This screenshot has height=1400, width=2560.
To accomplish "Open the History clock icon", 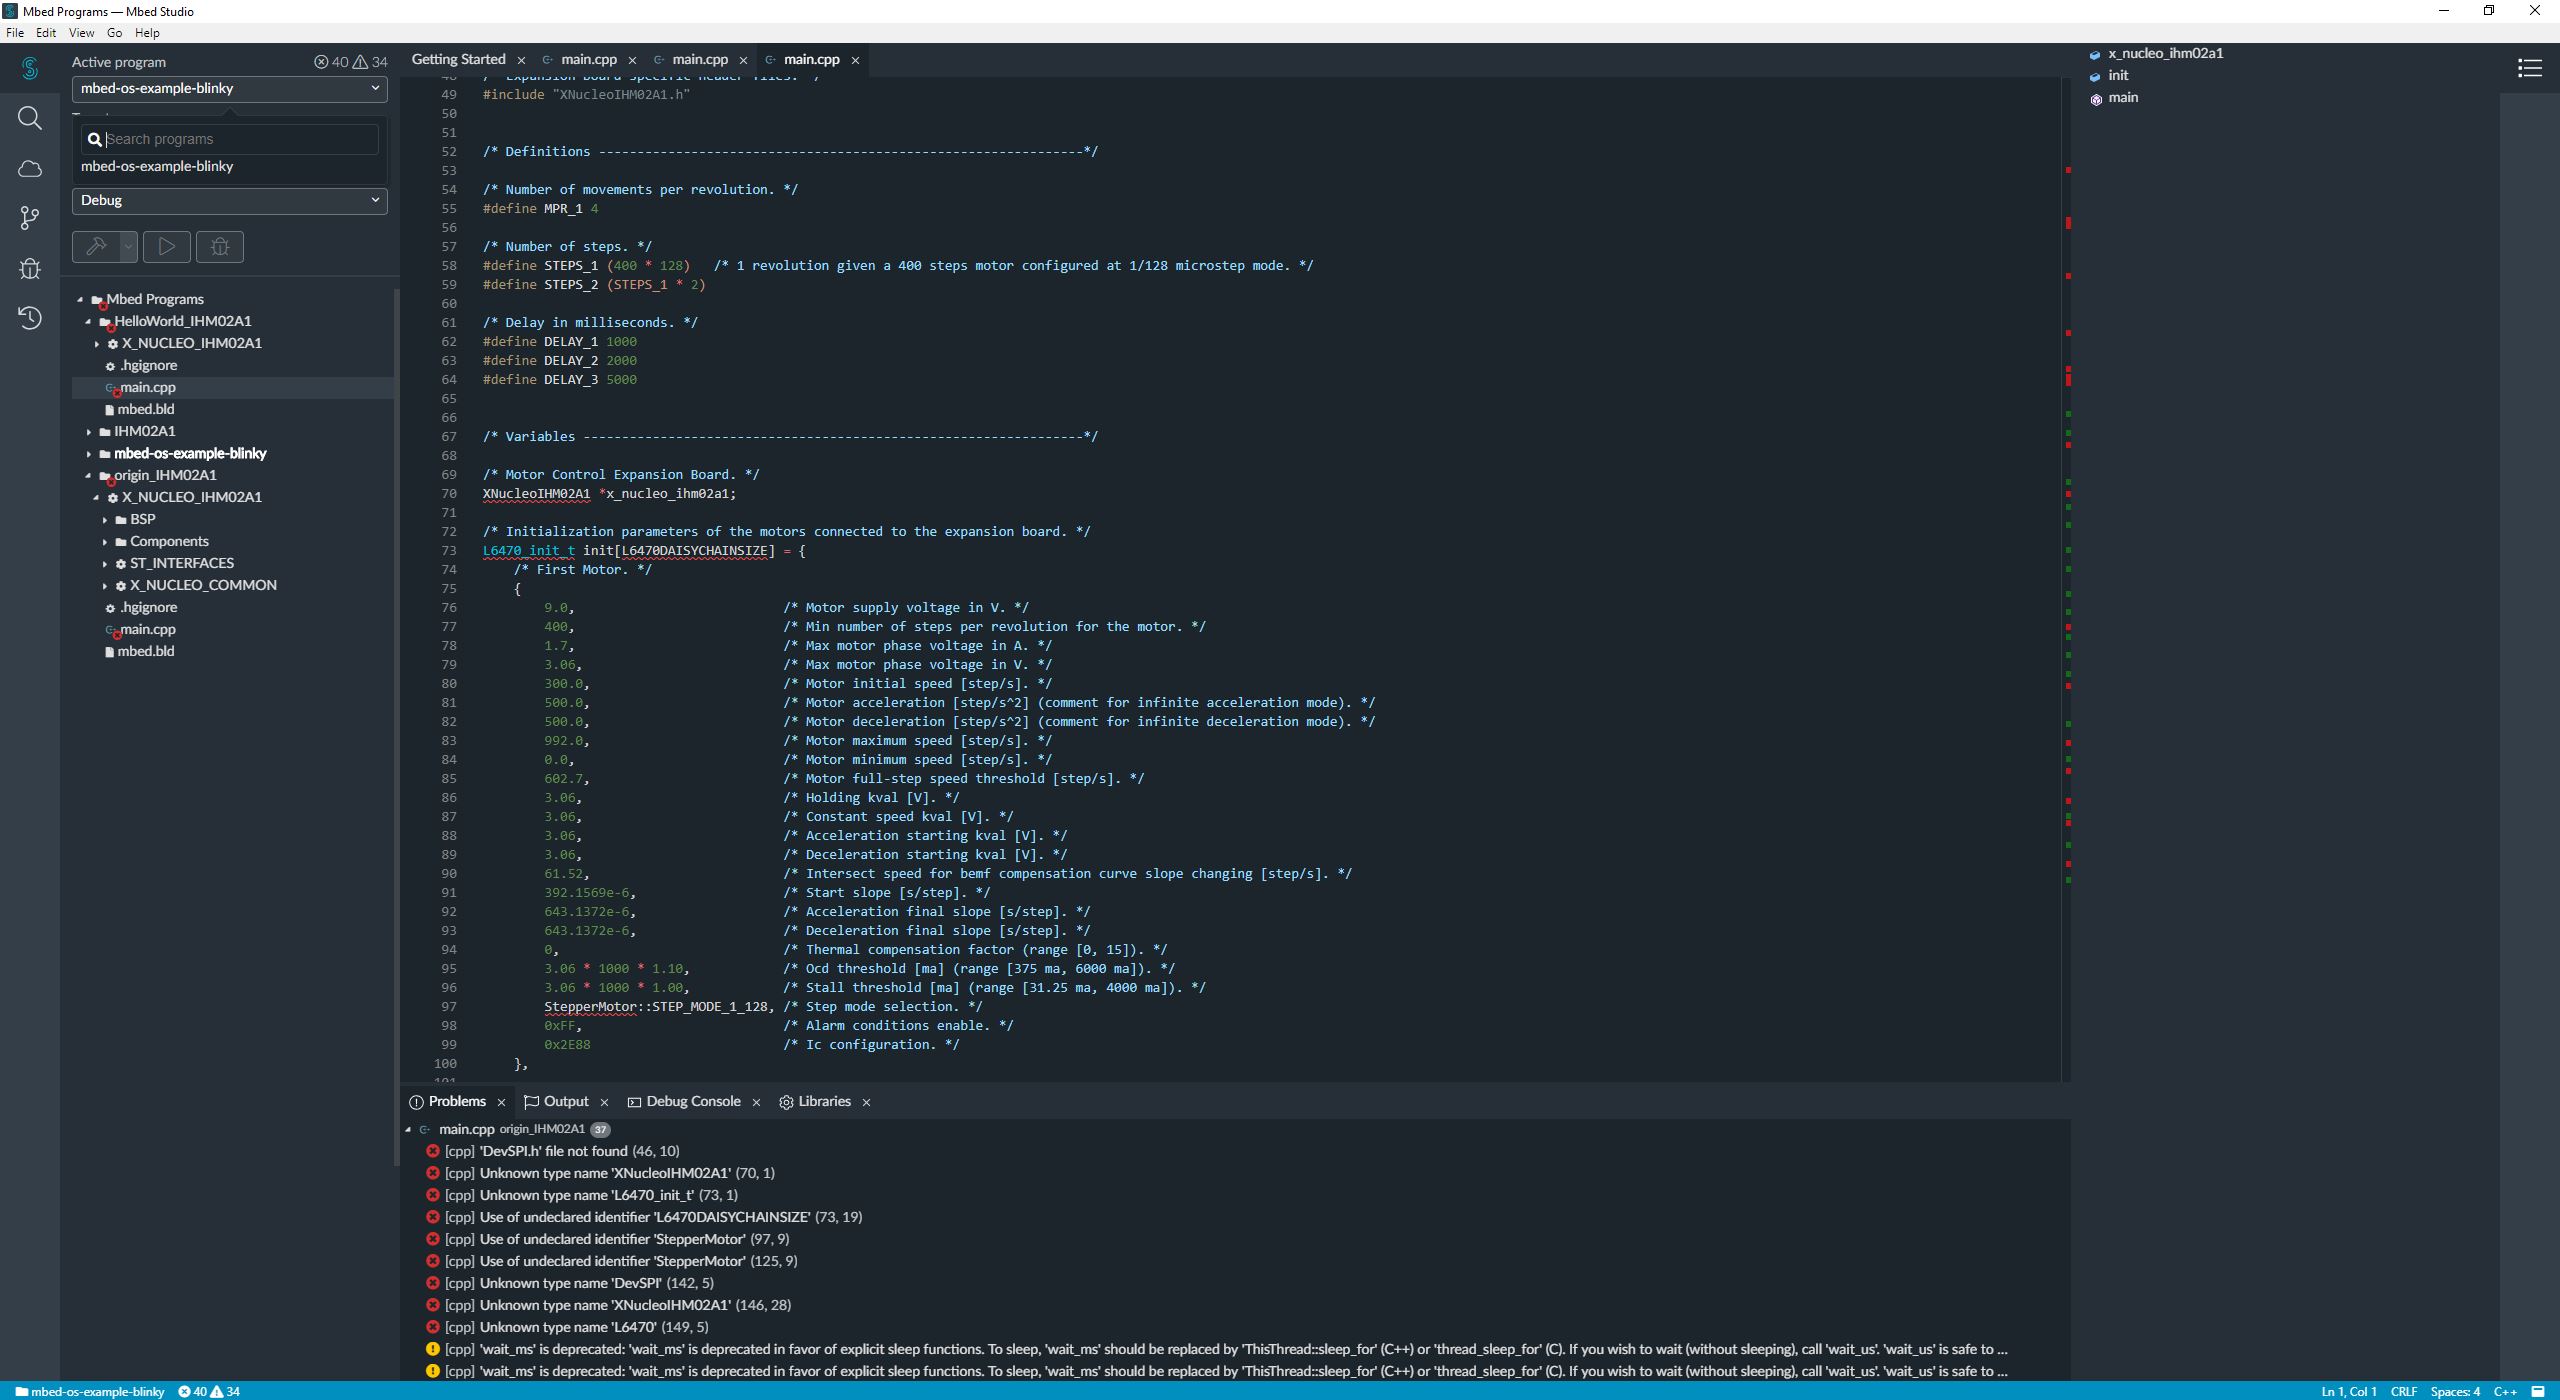I will 30,318.
